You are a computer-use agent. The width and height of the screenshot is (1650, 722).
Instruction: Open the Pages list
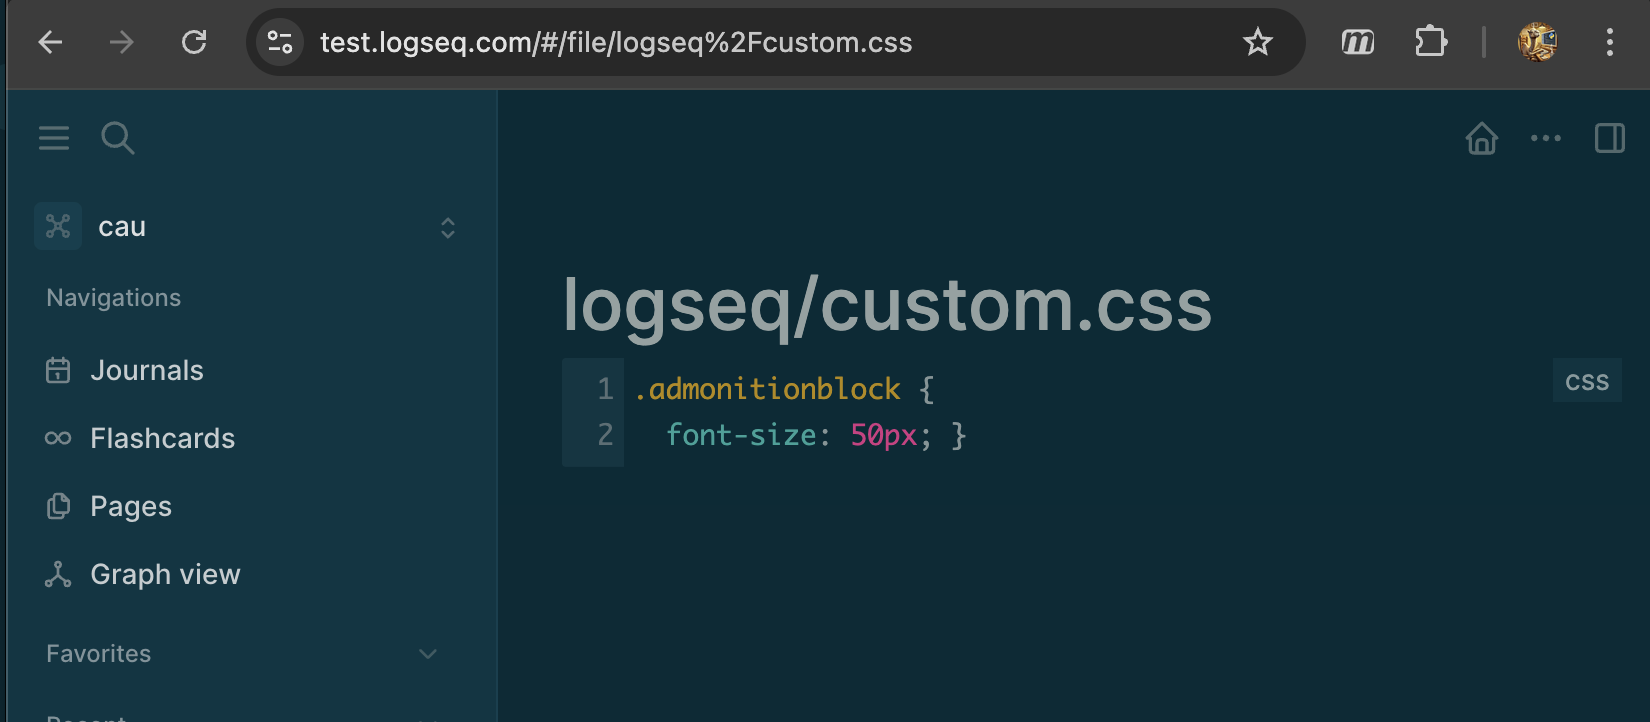point(130,507)
